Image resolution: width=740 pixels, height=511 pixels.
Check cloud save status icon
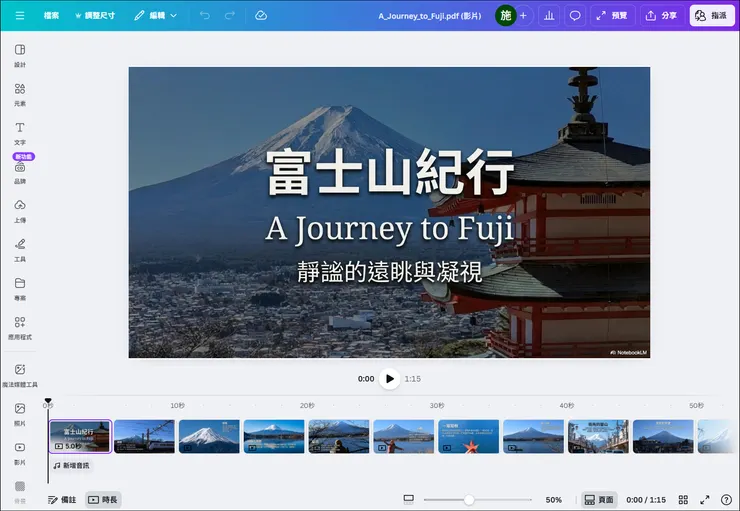point(261,16)
